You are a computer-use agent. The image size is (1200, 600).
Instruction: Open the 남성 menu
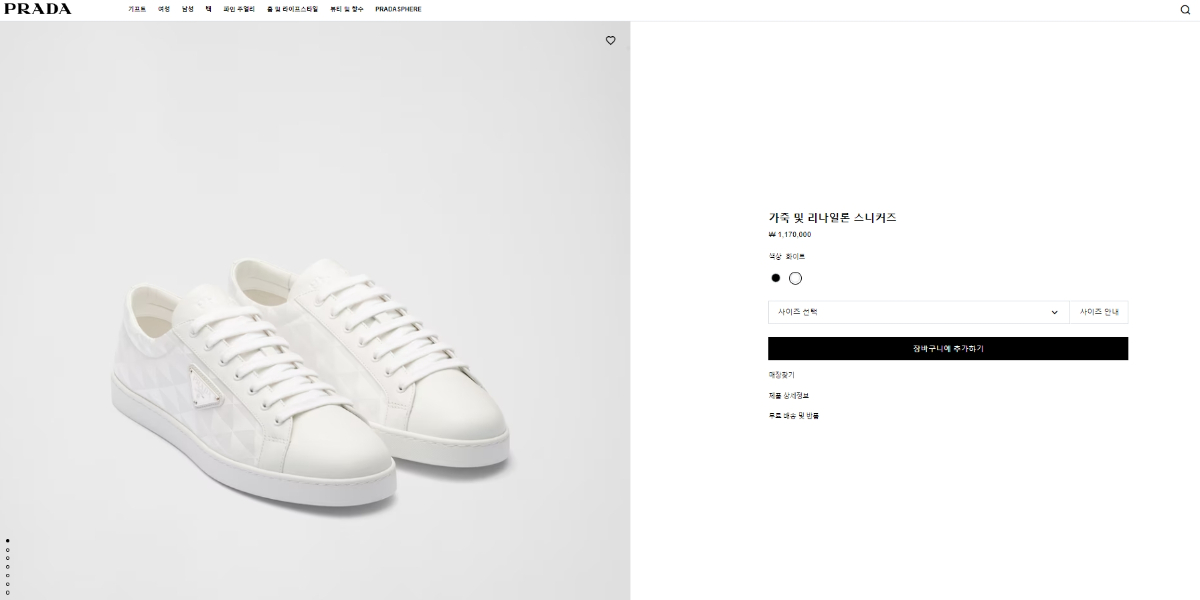188,9
